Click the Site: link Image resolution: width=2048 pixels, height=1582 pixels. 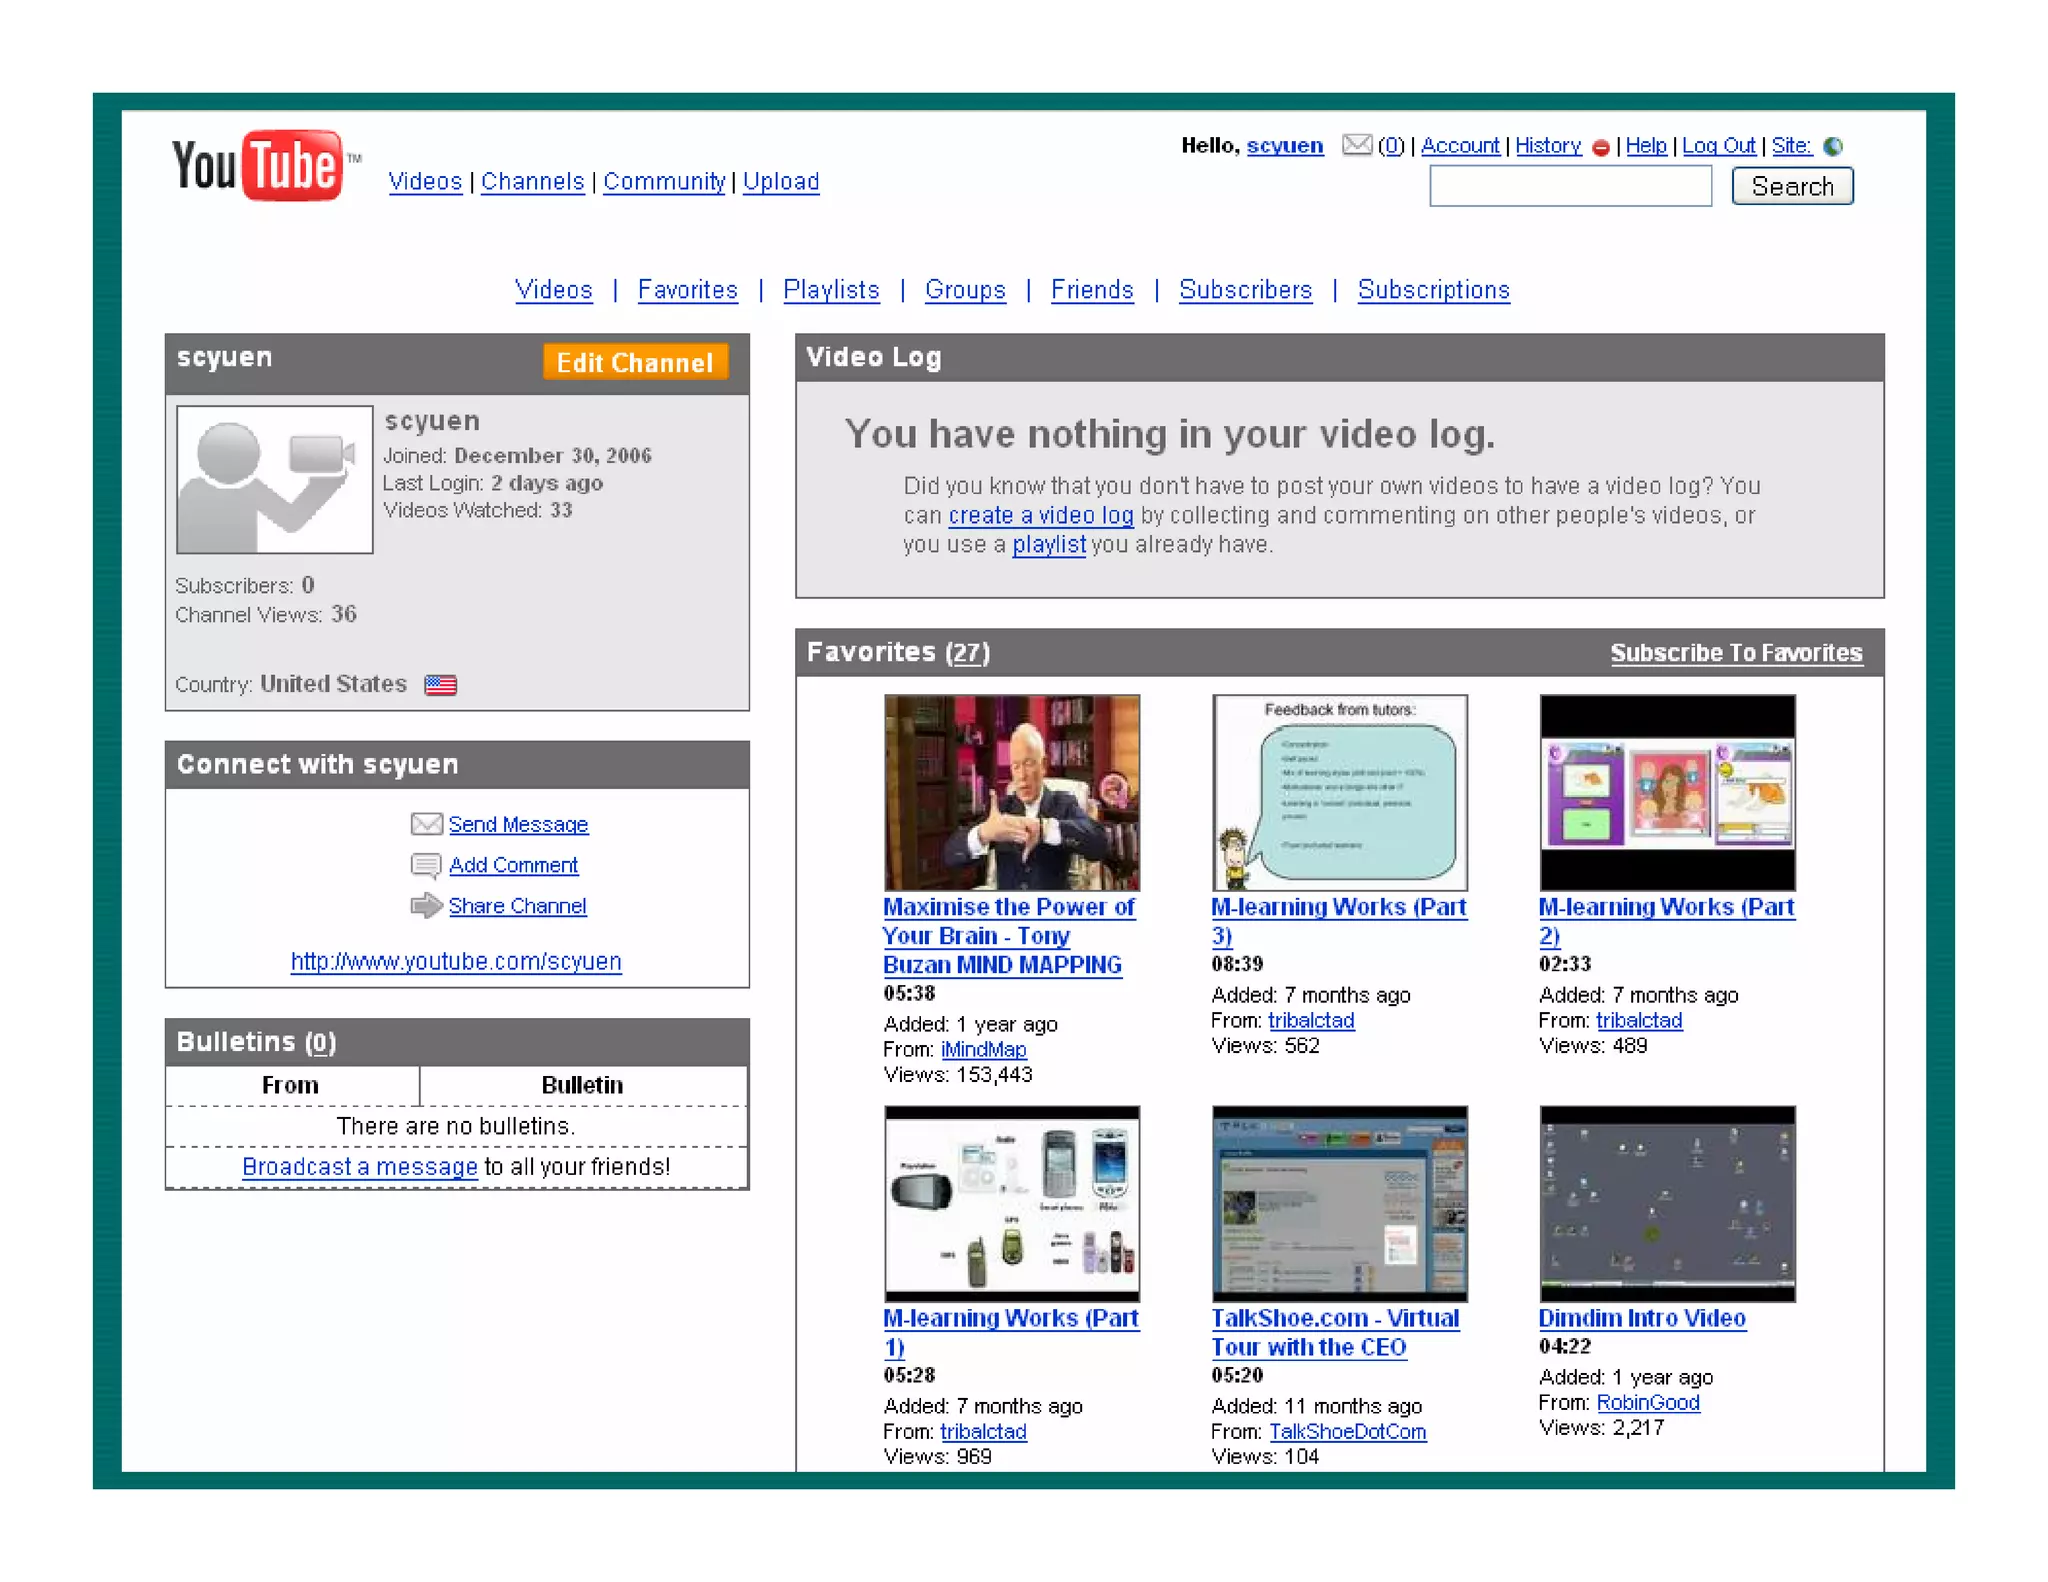coord(1791,146)
